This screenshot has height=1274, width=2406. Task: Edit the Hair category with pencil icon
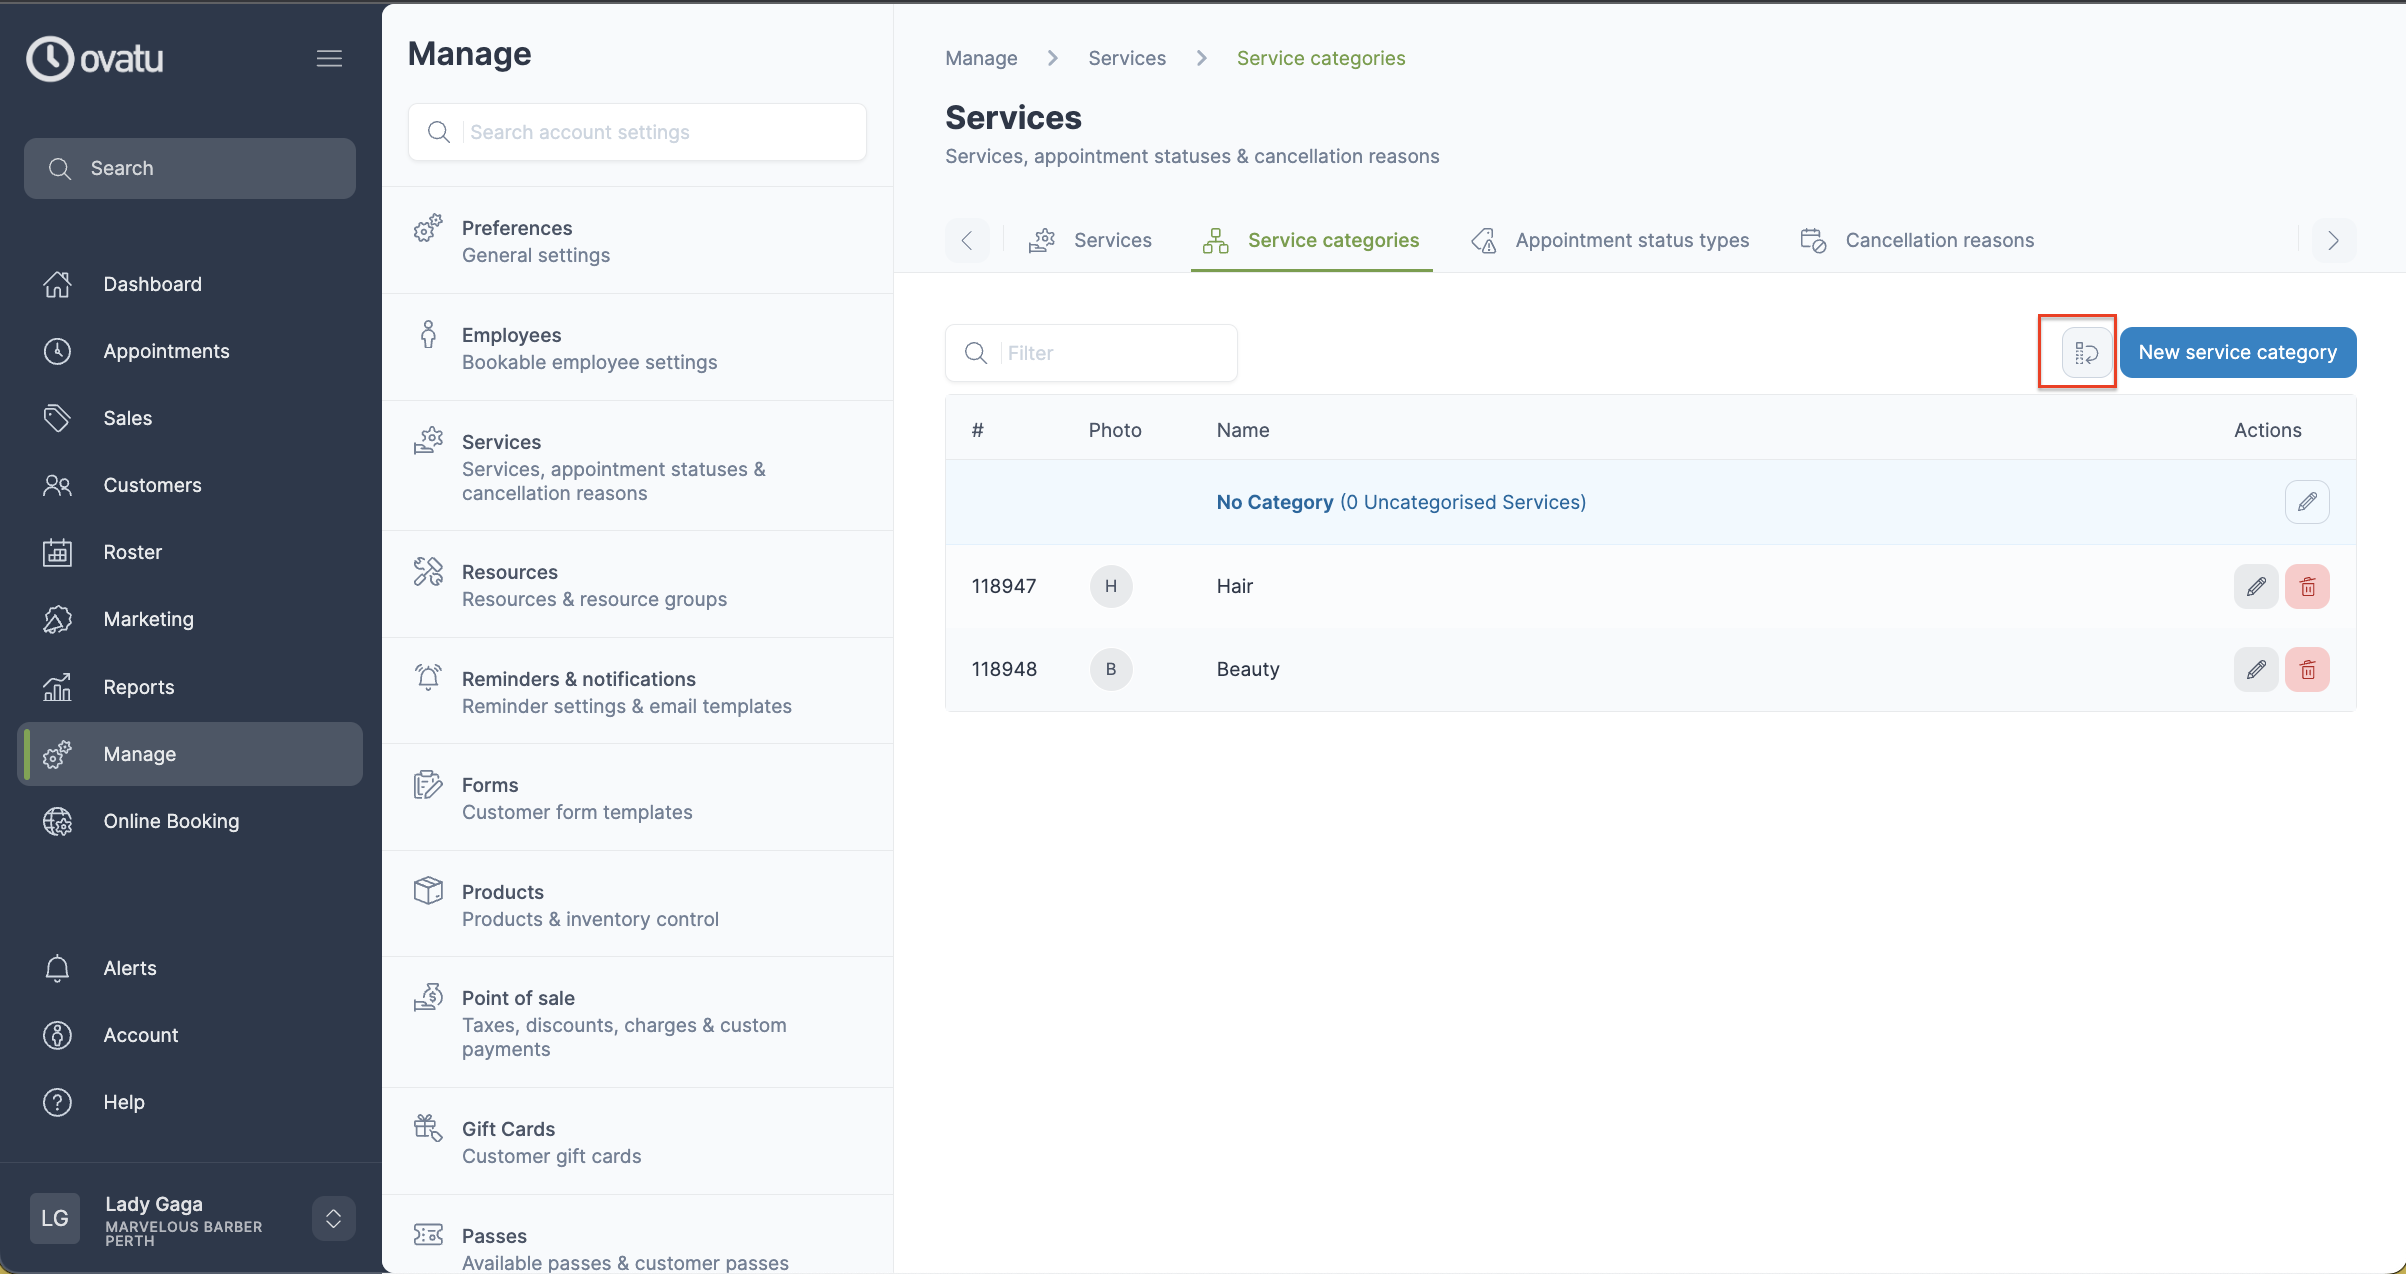coord(2256,586)
